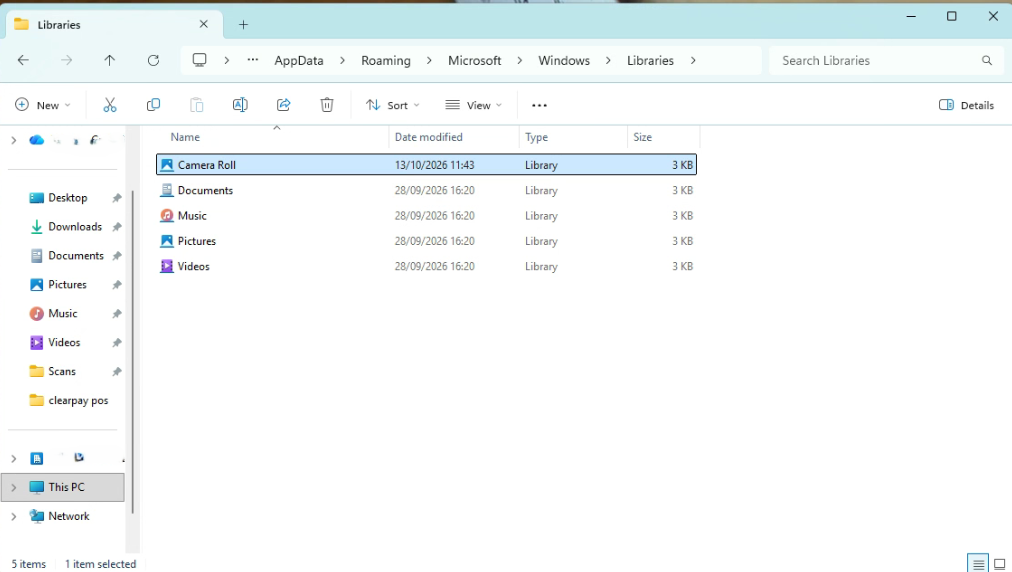Viewport: 1012px width, 572px height.
Task: Click the Libraries breadcrumb
Action: tap(651, 60)
